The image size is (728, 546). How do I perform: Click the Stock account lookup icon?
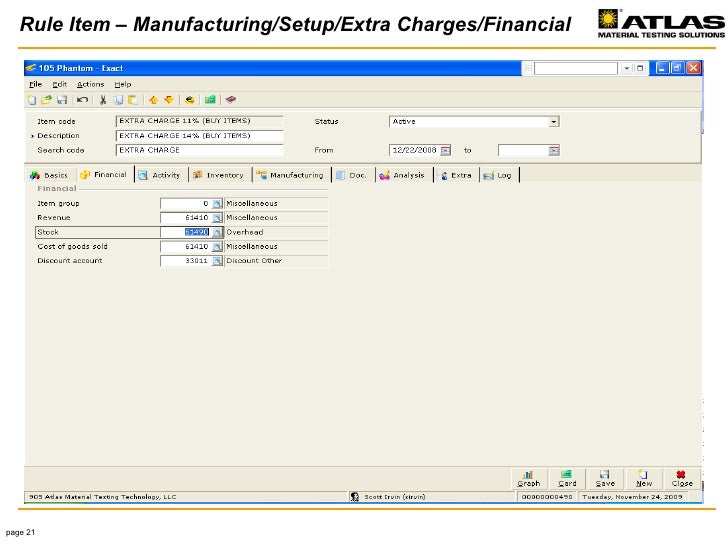tap(217, 232)
